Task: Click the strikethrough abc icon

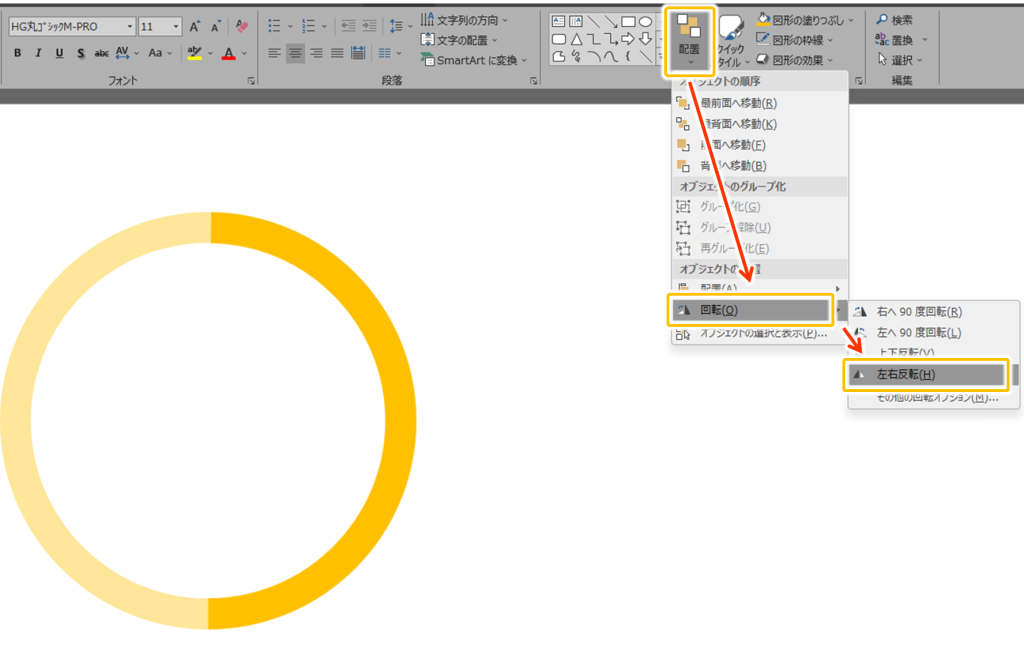Action: tap(101, 53)
